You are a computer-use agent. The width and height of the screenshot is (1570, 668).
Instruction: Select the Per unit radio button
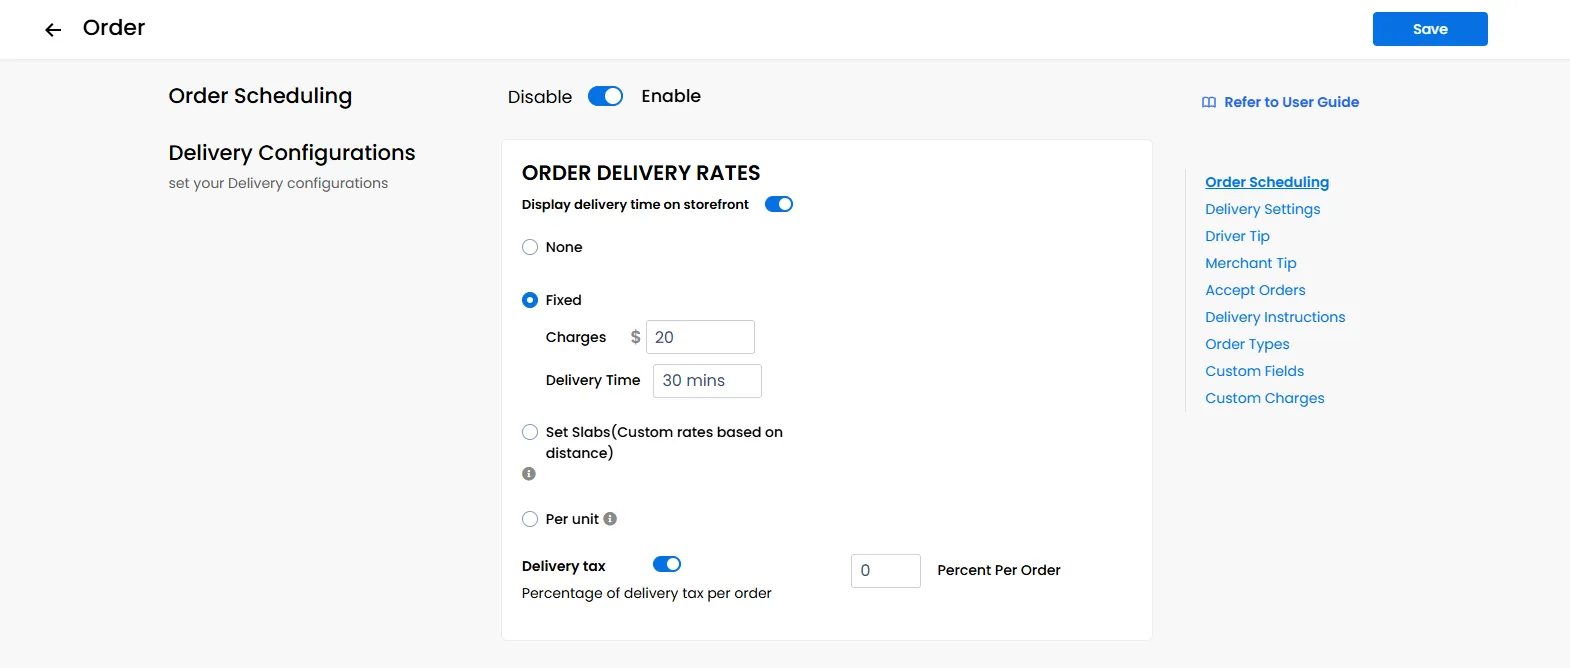click(x=530, y=519)
